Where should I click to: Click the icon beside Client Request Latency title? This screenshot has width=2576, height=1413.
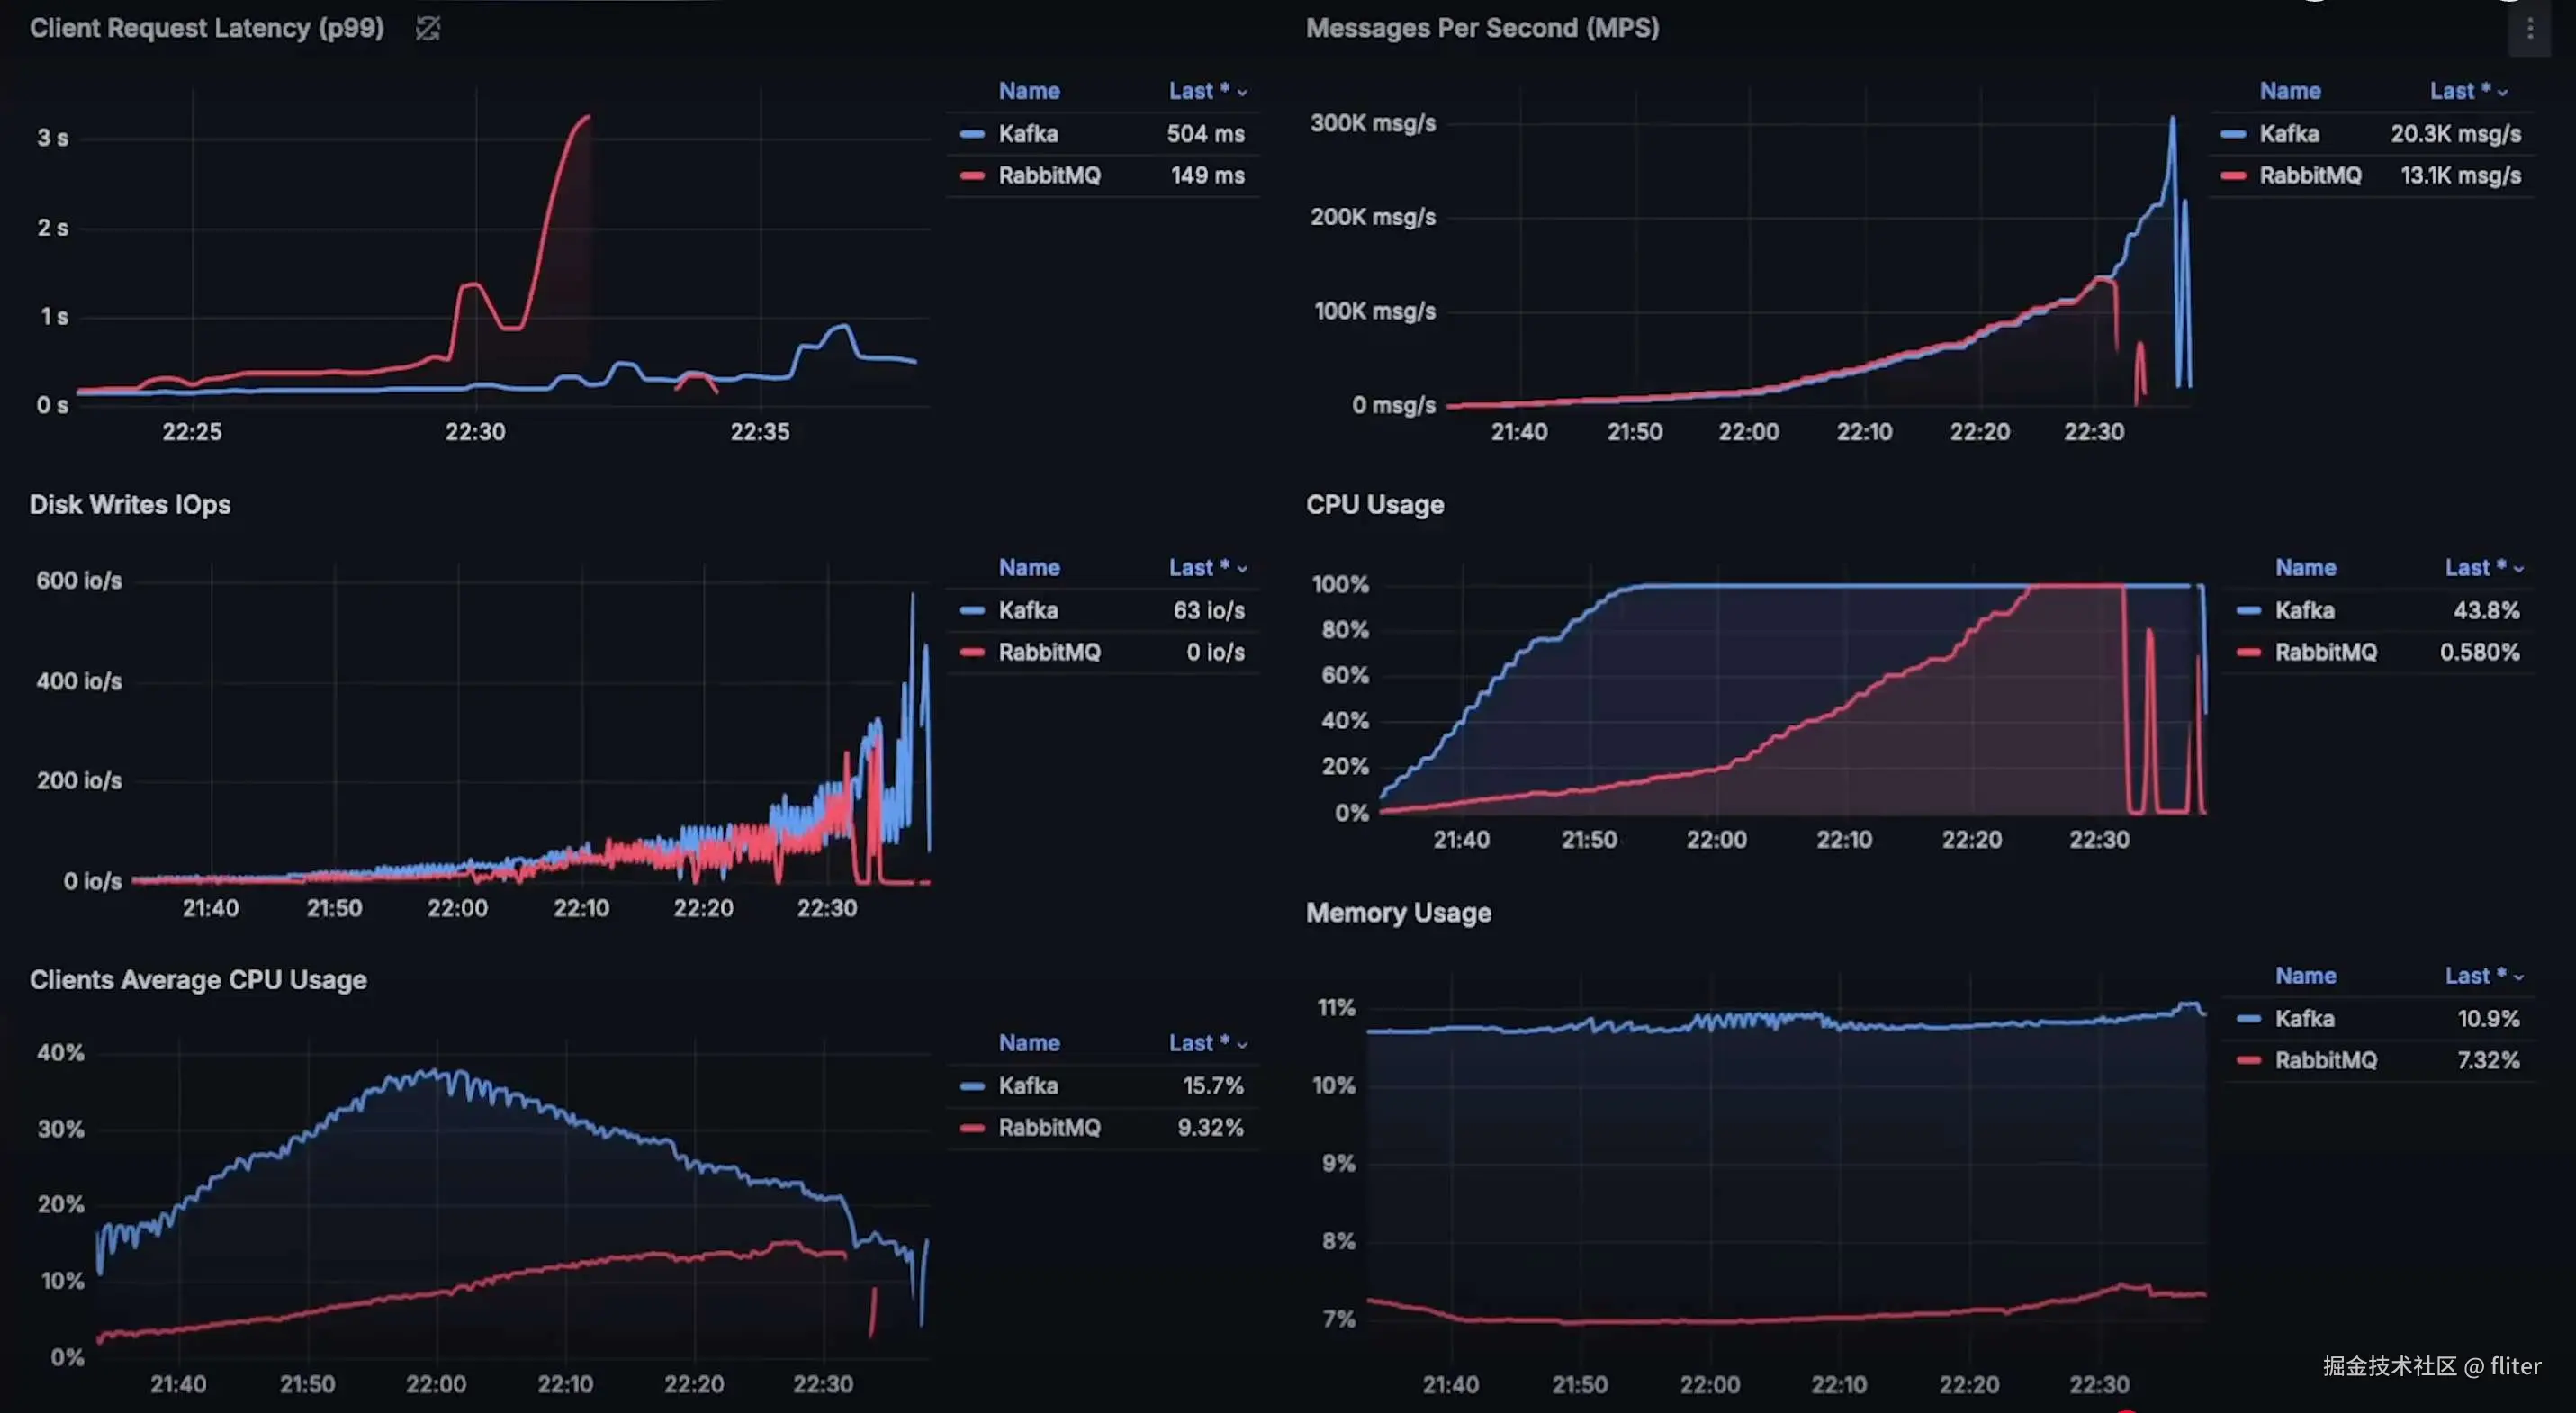(428, 28)
